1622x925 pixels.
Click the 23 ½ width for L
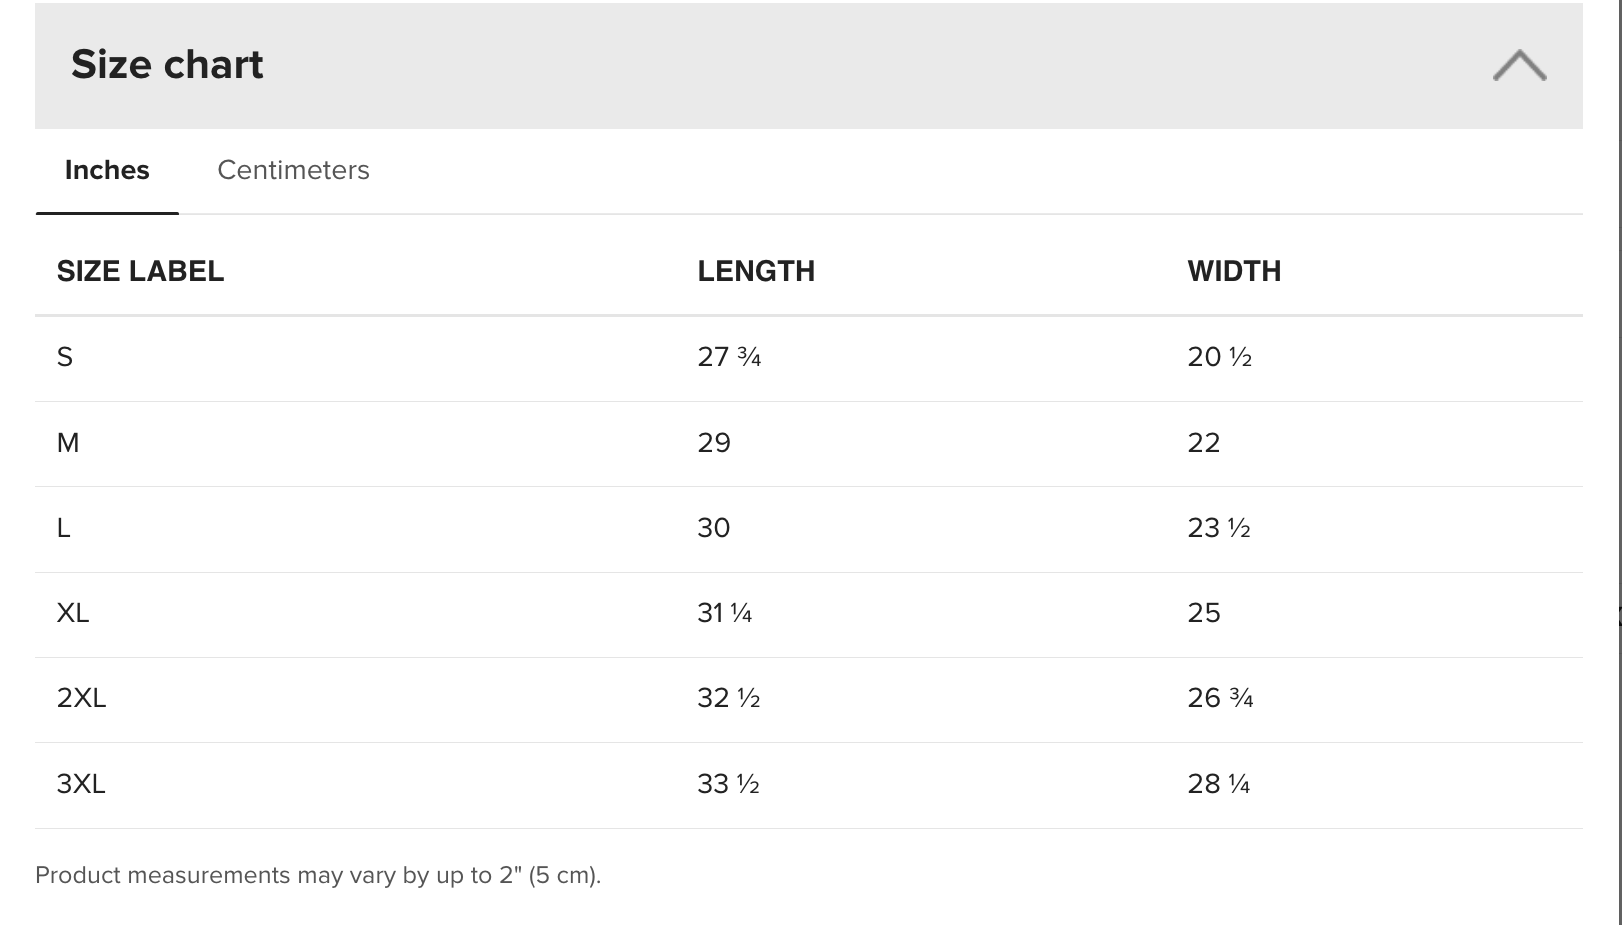coord(1219,528)
